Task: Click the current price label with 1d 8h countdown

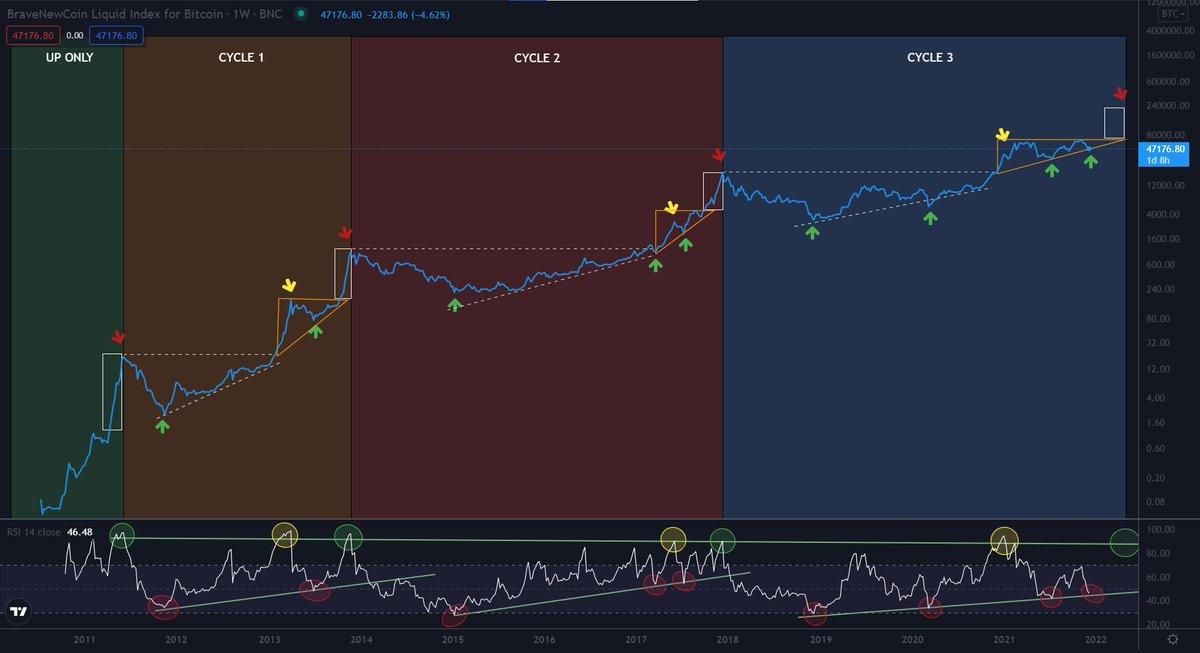Action: point(1162,154)
